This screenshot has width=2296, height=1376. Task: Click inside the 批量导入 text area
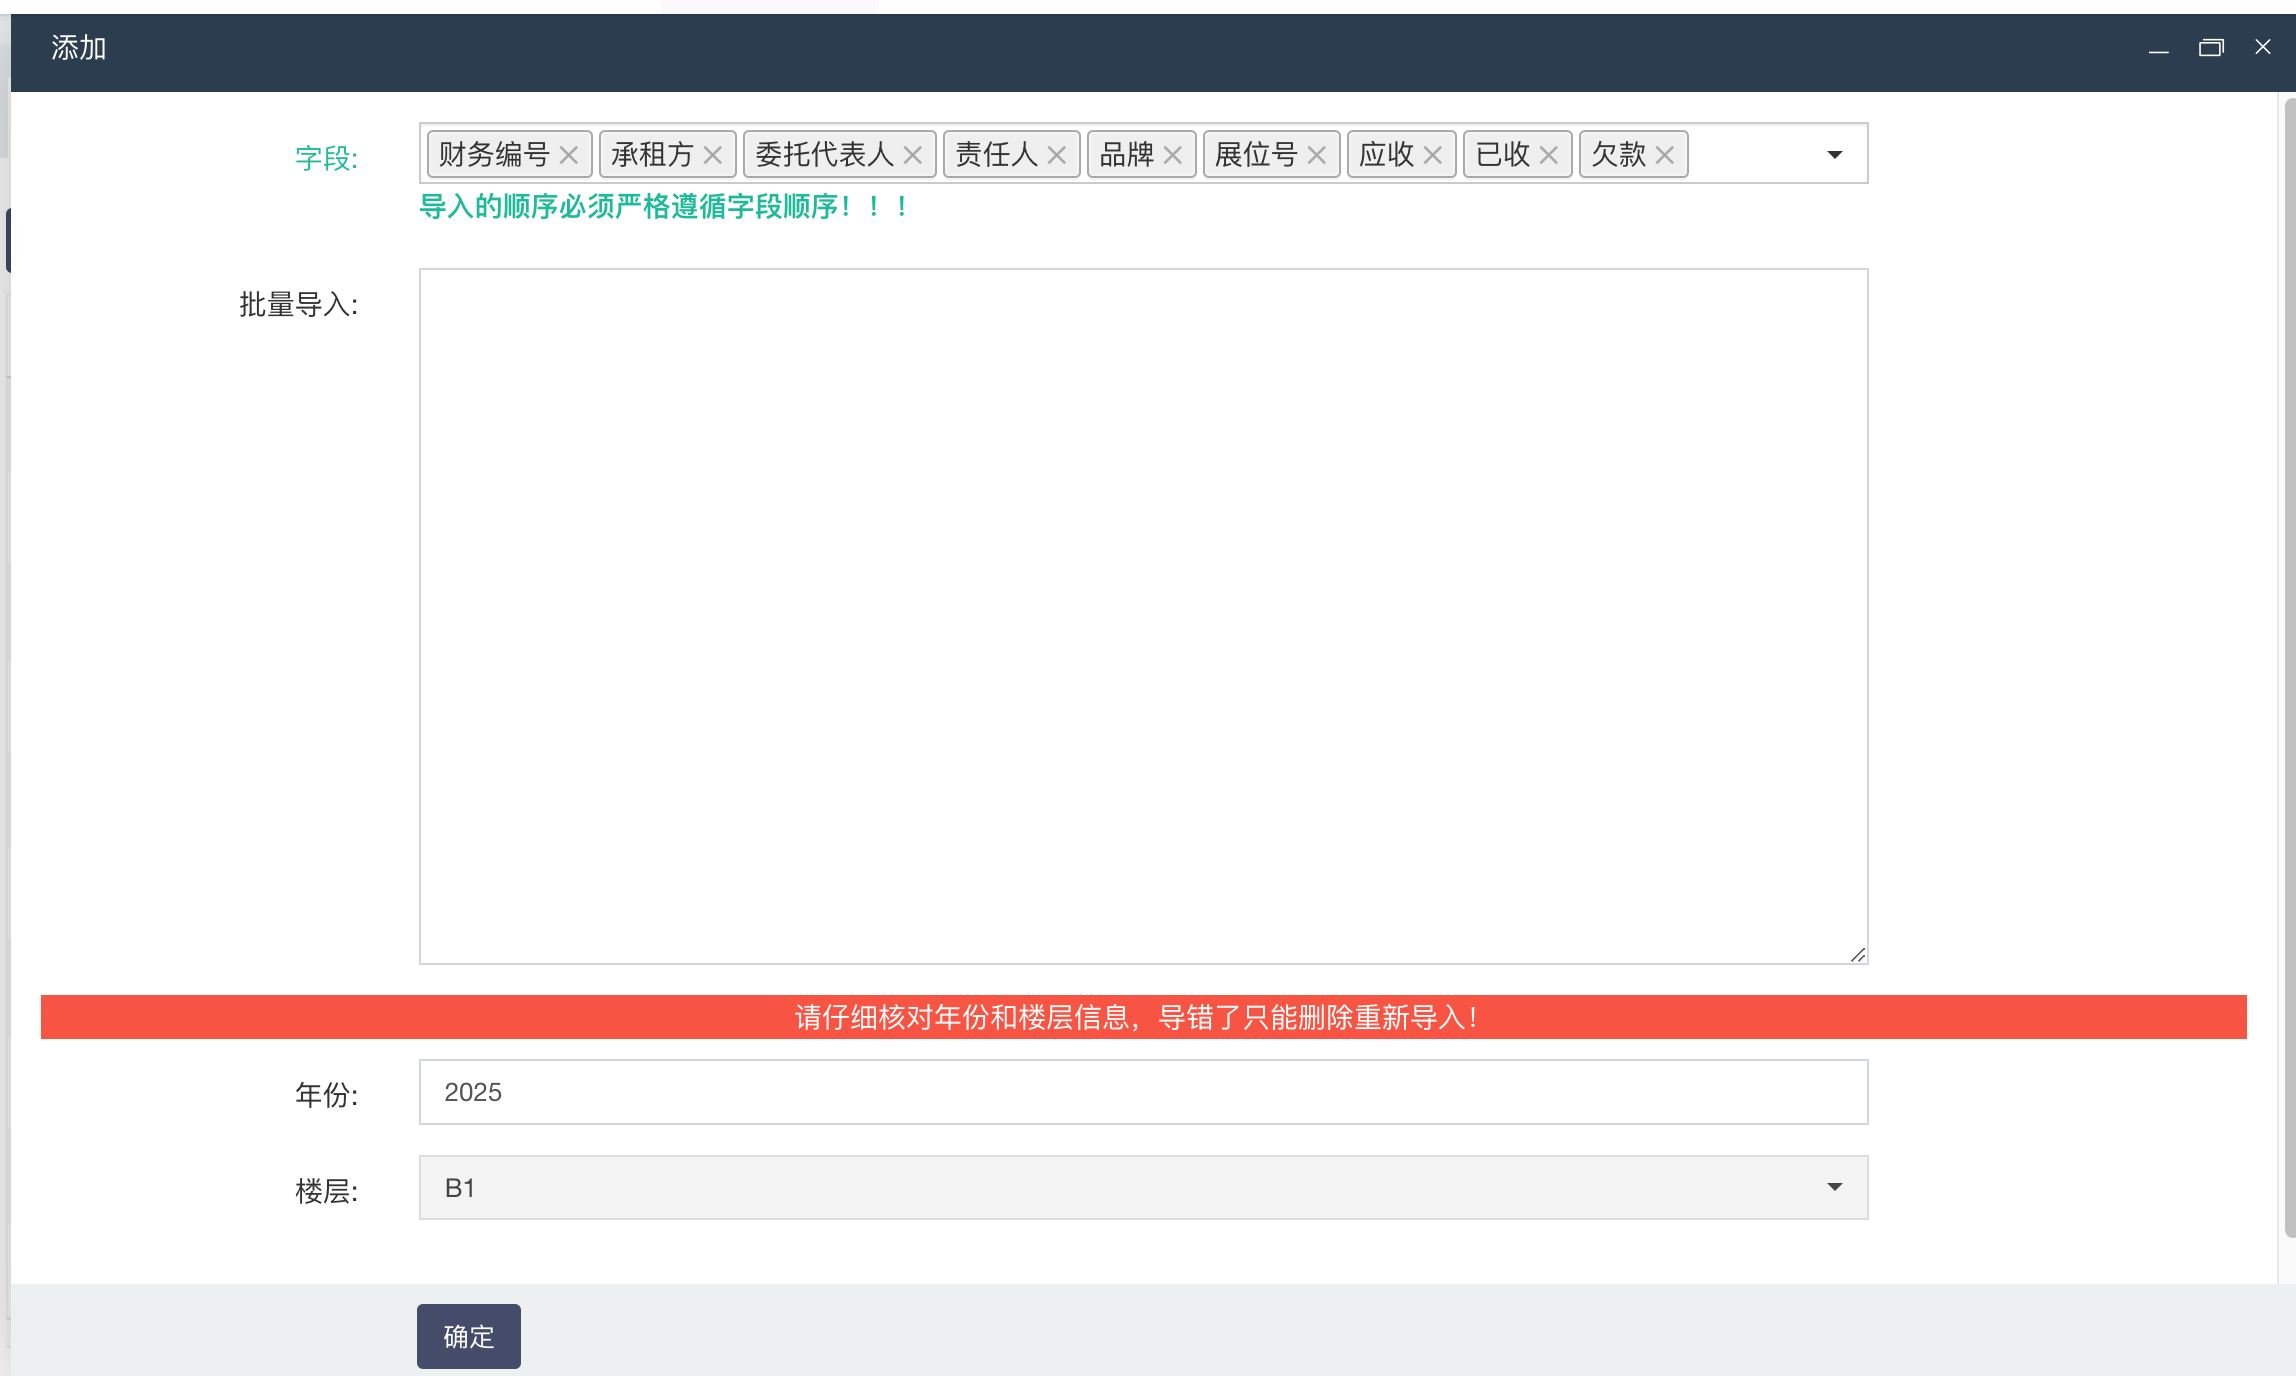click(1142, 615)
